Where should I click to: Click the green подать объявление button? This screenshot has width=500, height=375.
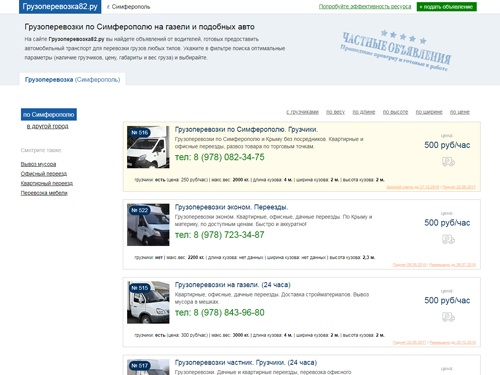(446, 7)
